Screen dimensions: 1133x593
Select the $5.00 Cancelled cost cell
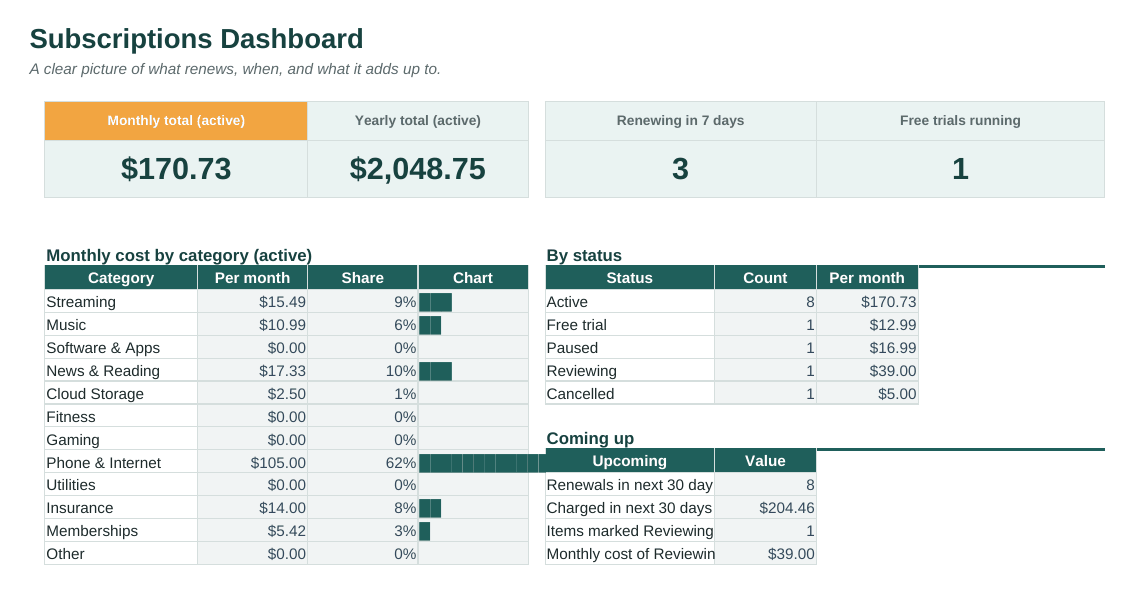867,394
